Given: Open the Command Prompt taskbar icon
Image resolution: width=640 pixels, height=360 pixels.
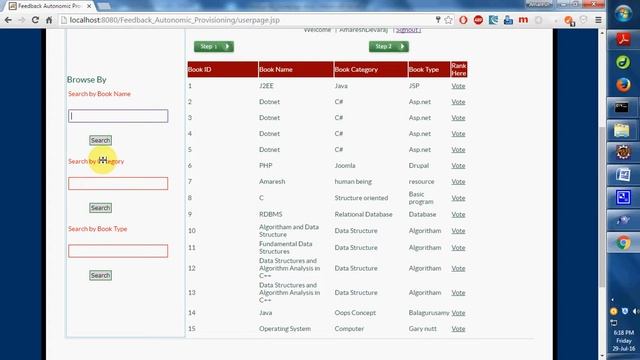Looking at the screenshot, I should 622,108.
